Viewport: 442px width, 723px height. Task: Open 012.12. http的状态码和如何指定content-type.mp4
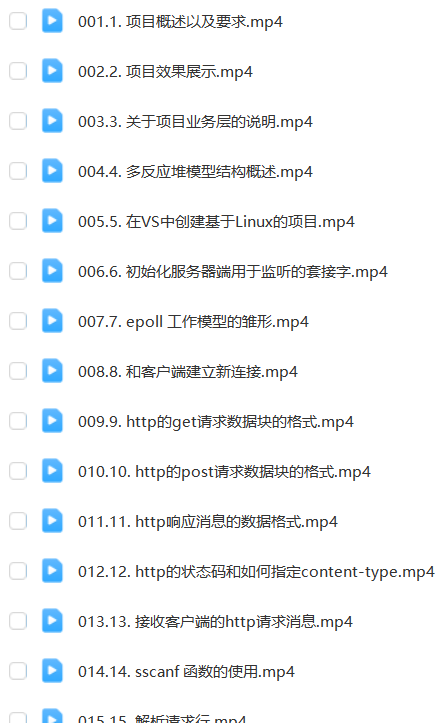click(256, 572)
